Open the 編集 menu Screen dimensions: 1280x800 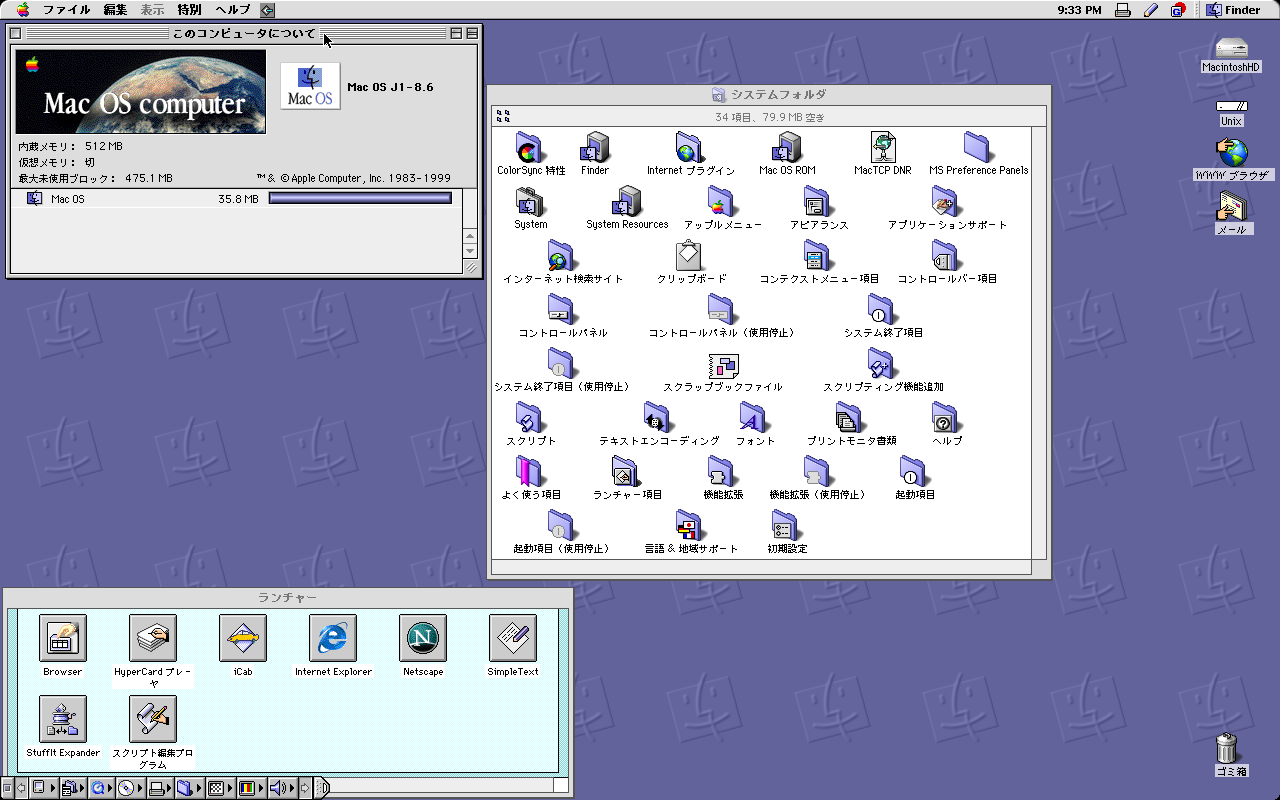click(x=115, y=10)
